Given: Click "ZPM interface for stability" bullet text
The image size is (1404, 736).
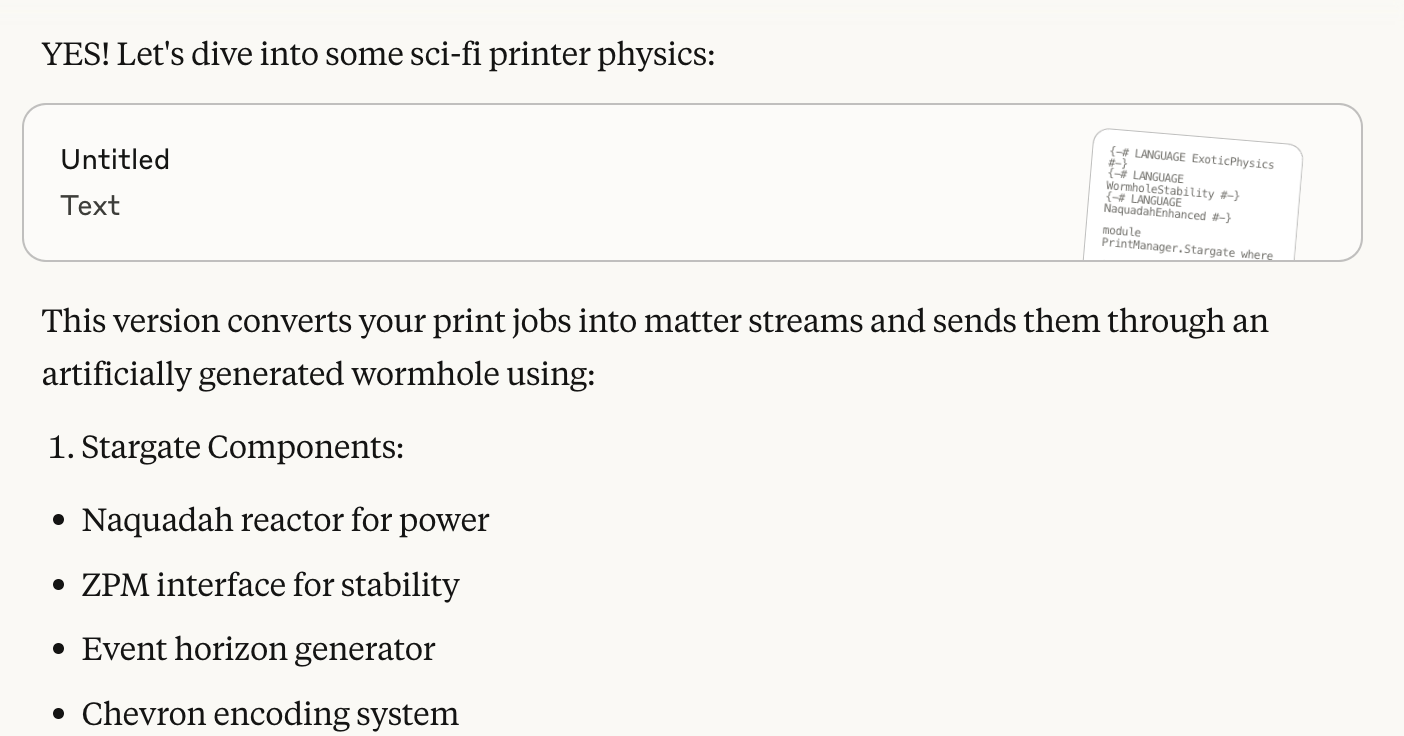Looking at the screenshot, I should click(270, 584).
